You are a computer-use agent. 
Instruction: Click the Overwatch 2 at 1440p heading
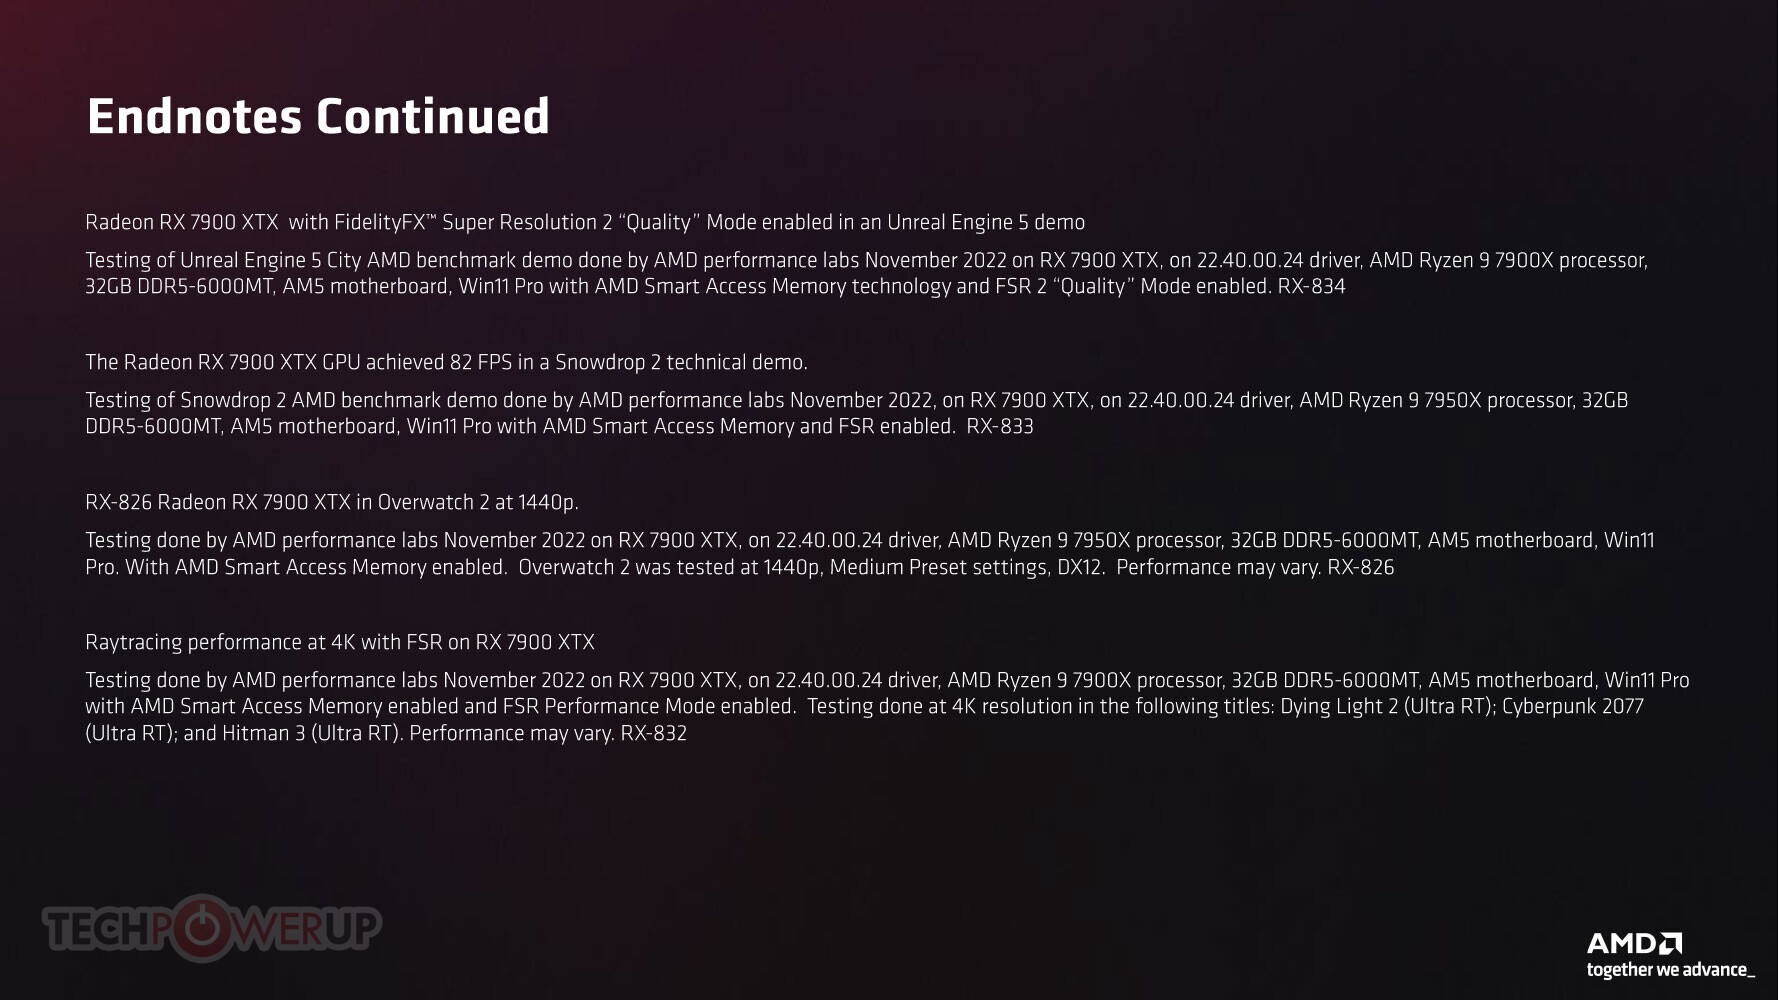click(x=332, y=502)
